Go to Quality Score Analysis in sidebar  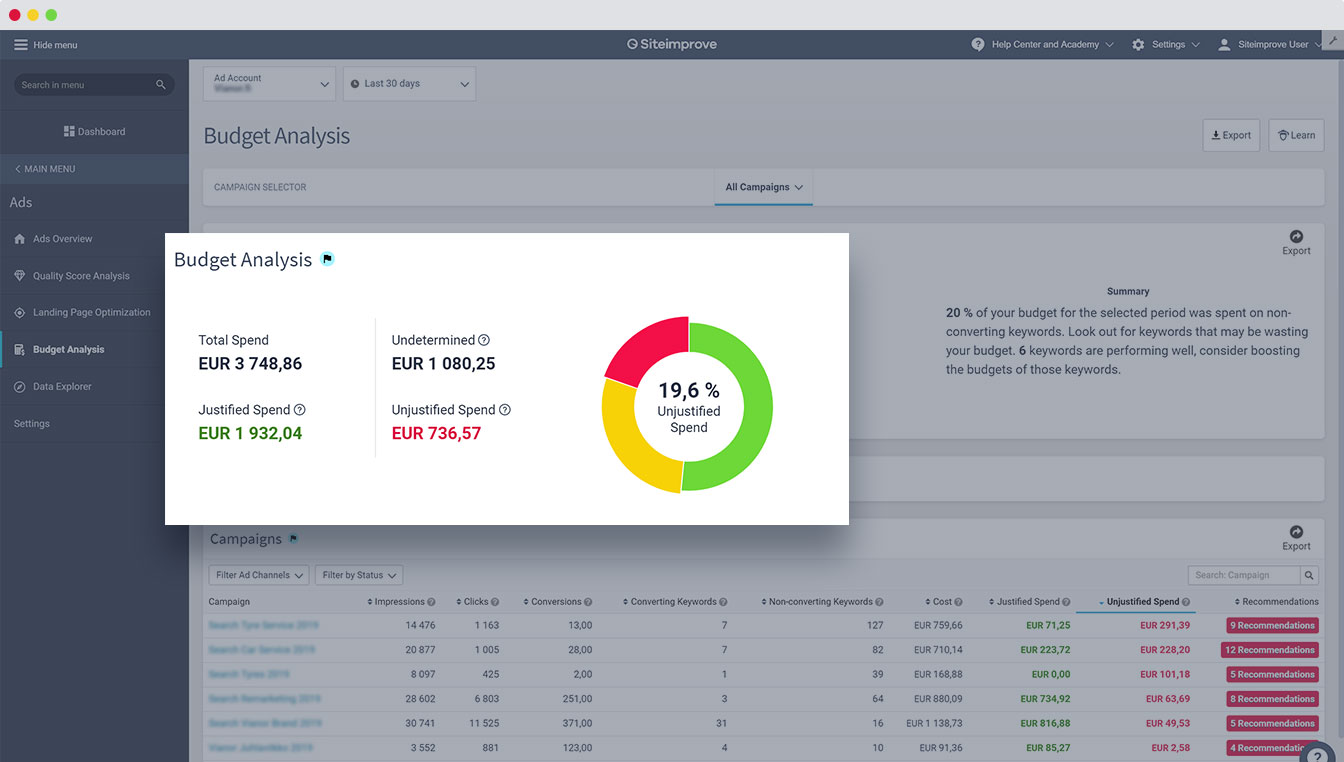pyautogui.click(x=81, y=276)
